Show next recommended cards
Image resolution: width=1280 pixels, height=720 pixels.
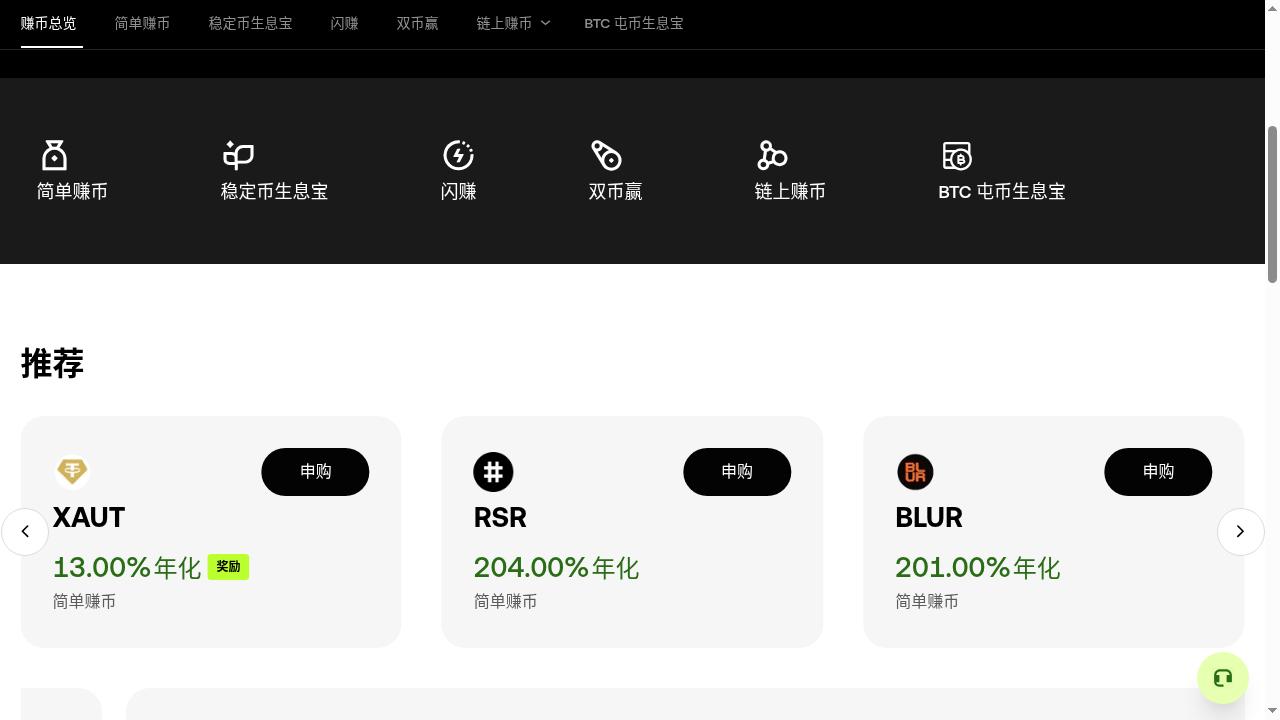coord(1240,532)
